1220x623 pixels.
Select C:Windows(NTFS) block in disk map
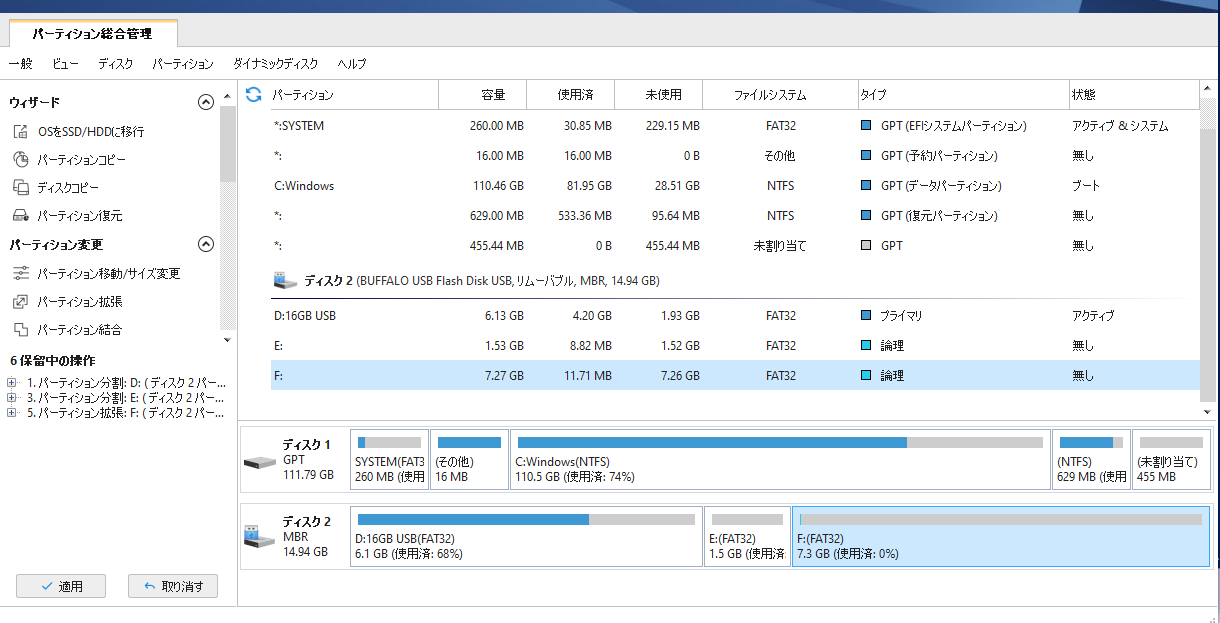pyautogui.click(x=781, y=460)
